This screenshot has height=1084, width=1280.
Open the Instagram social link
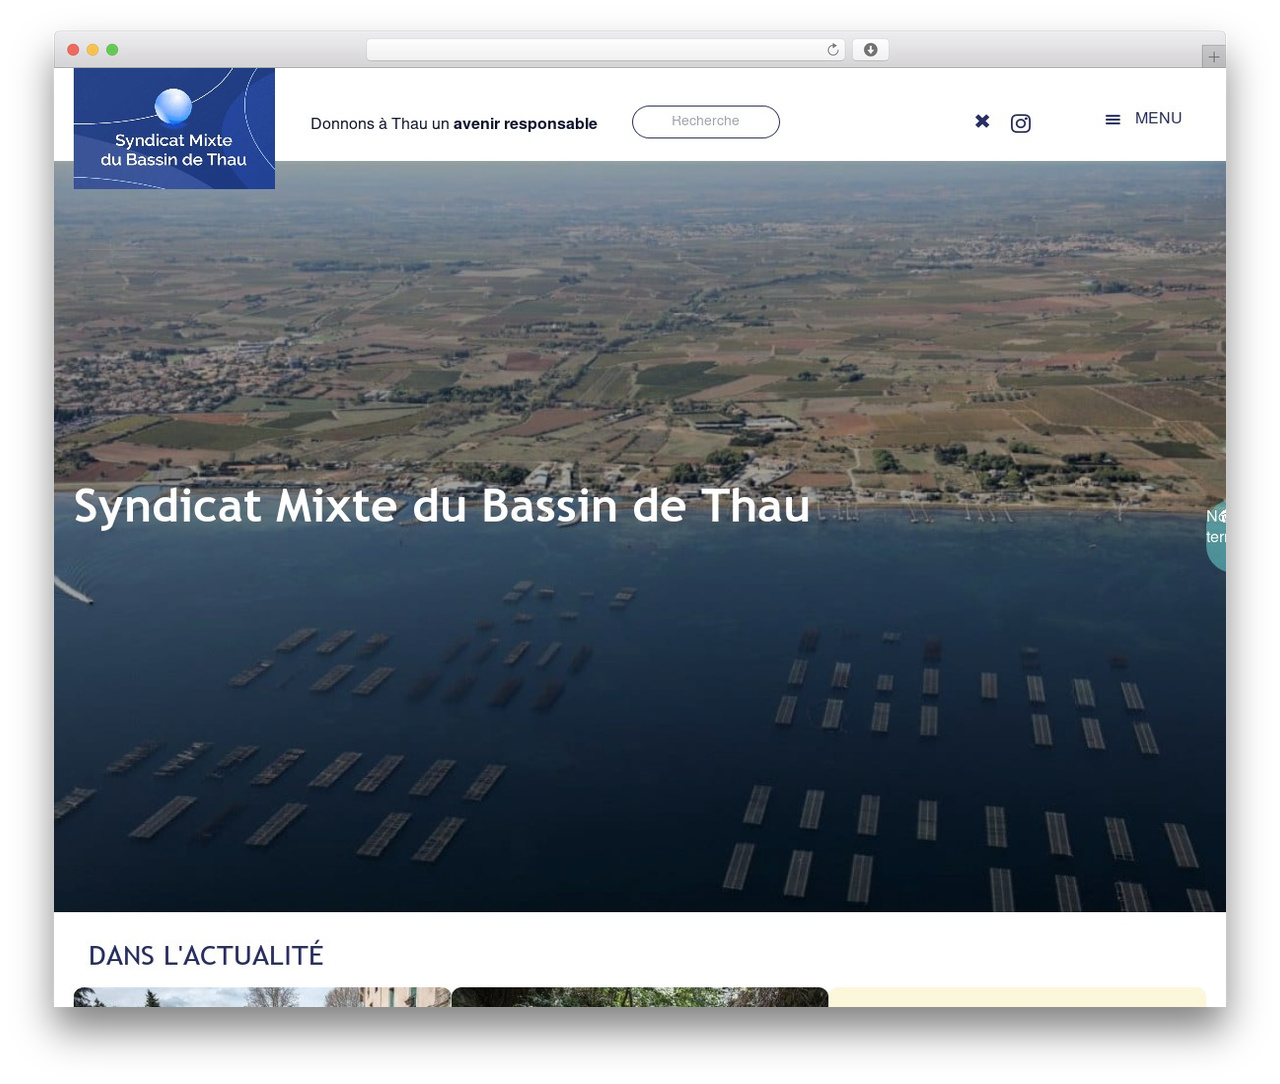click(x=1020, y=123)
